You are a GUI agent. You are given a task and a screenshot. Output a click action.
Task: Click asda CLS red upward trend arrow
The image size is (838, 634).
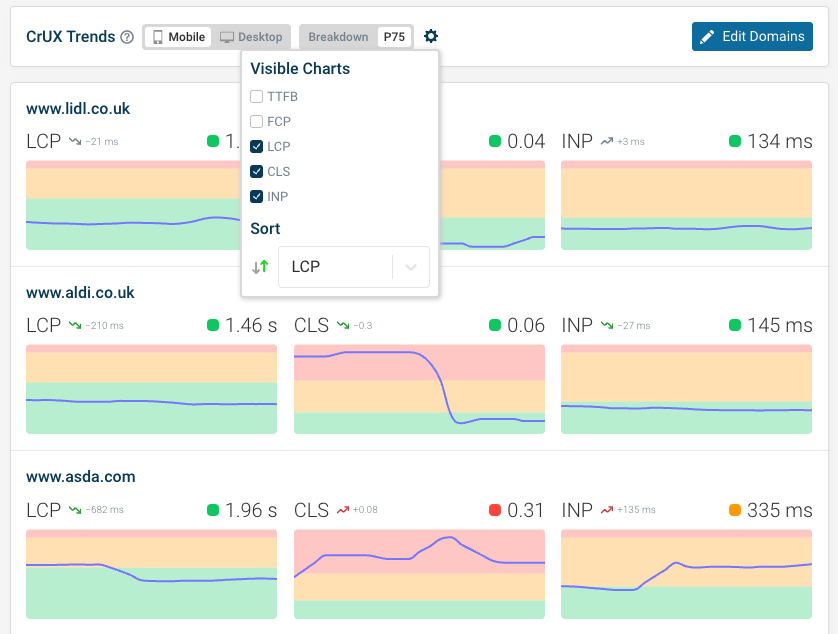tap(343, 510)
